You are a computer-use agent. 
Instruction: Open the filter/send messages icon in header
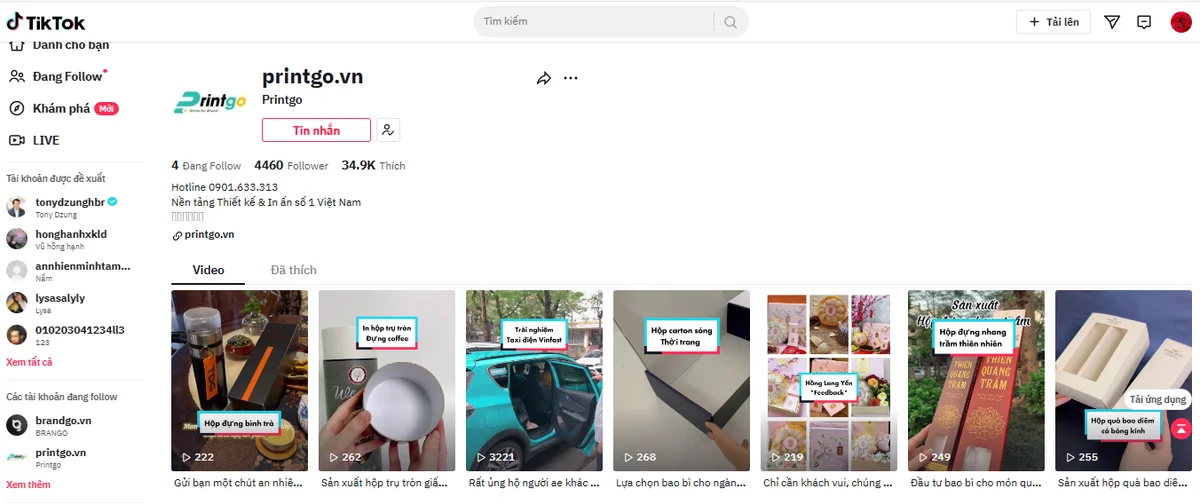[1112, 22]
